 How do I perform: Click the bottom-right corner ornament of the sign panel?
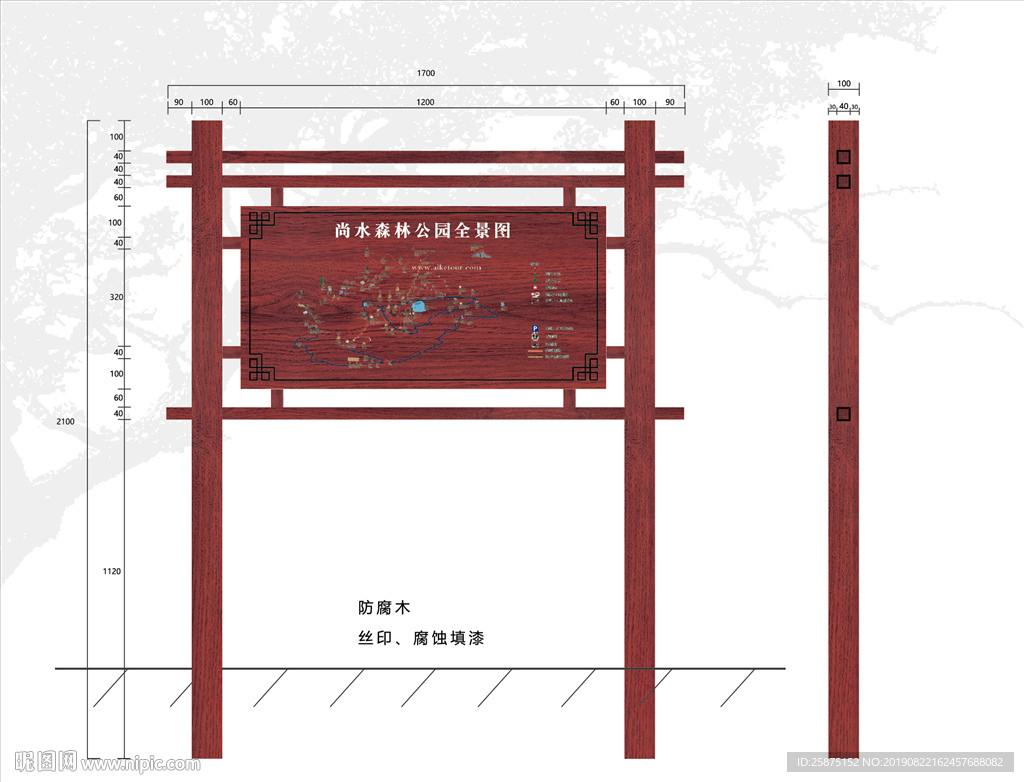(586, 369)
